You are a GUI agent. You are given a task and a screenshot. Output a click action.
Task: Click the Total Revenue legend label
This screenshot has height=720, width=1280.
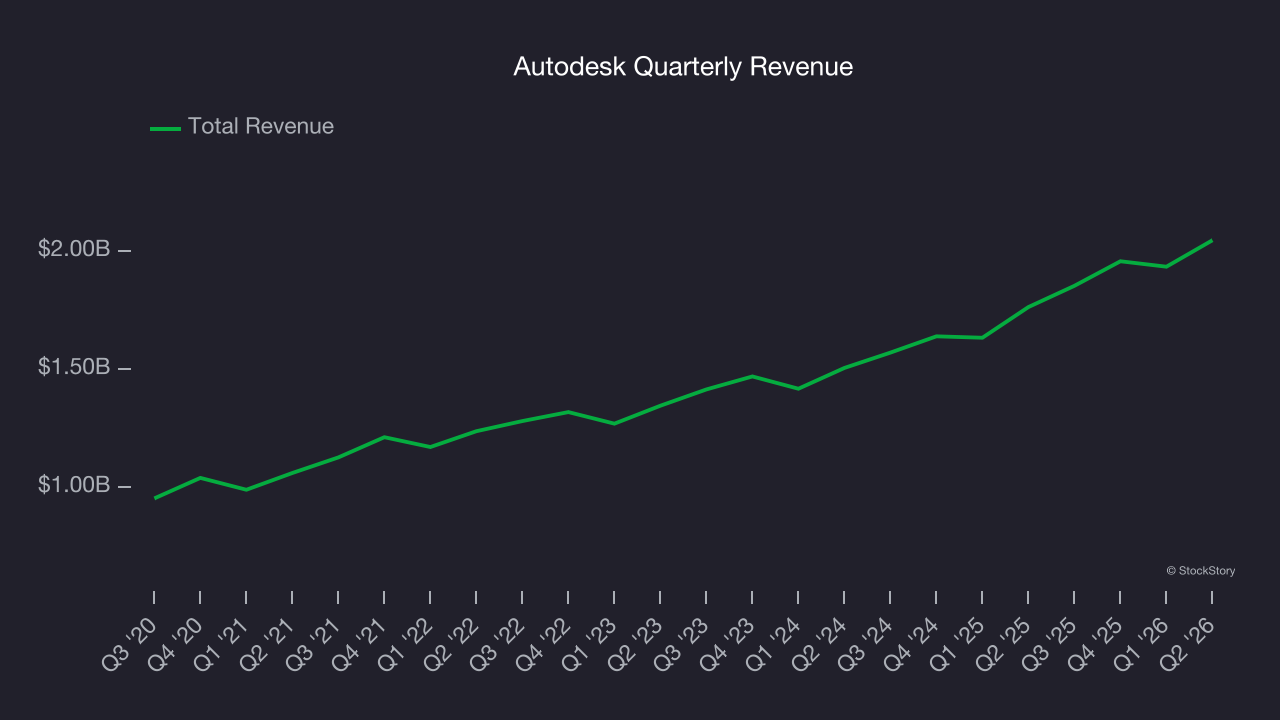tap(261, 127)
